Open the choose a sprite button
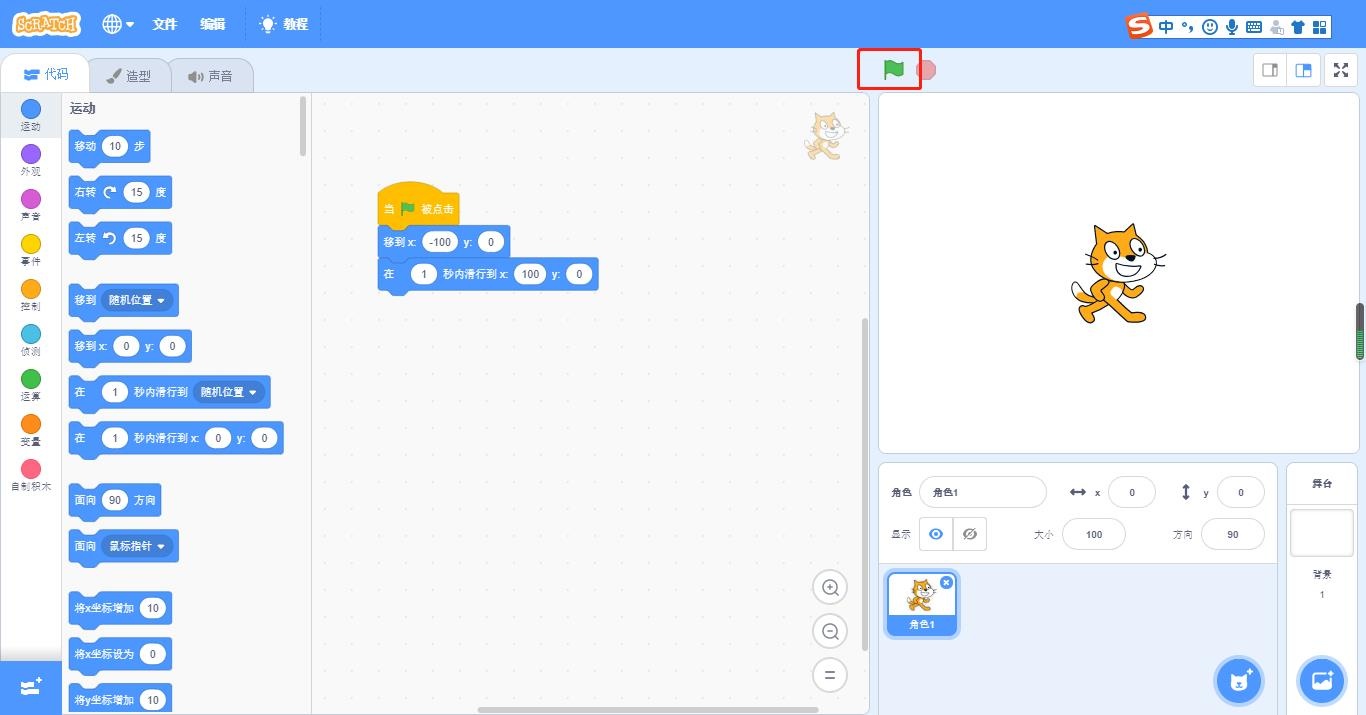The height and width of the screenshot is (715, 1366). [1238, 681]
